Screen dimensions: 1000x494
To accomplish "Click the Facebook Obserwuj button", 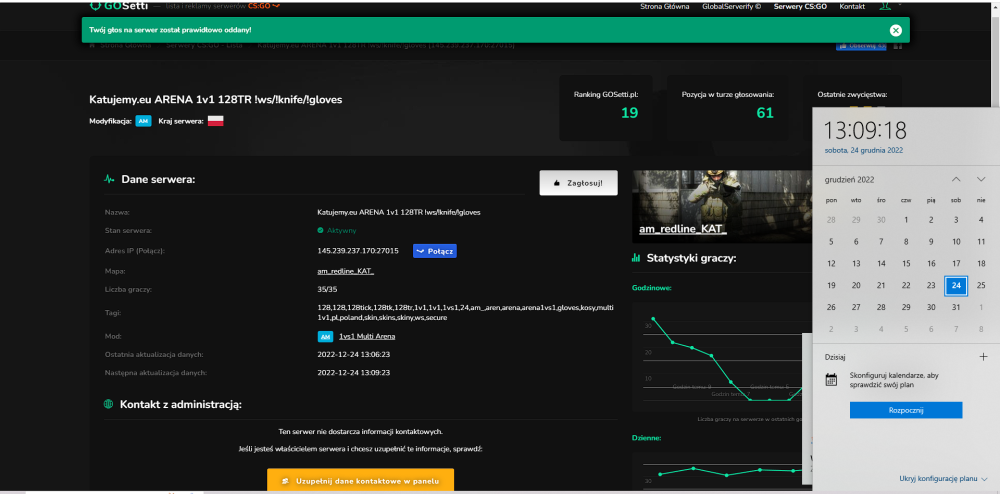I will point(861,46).
